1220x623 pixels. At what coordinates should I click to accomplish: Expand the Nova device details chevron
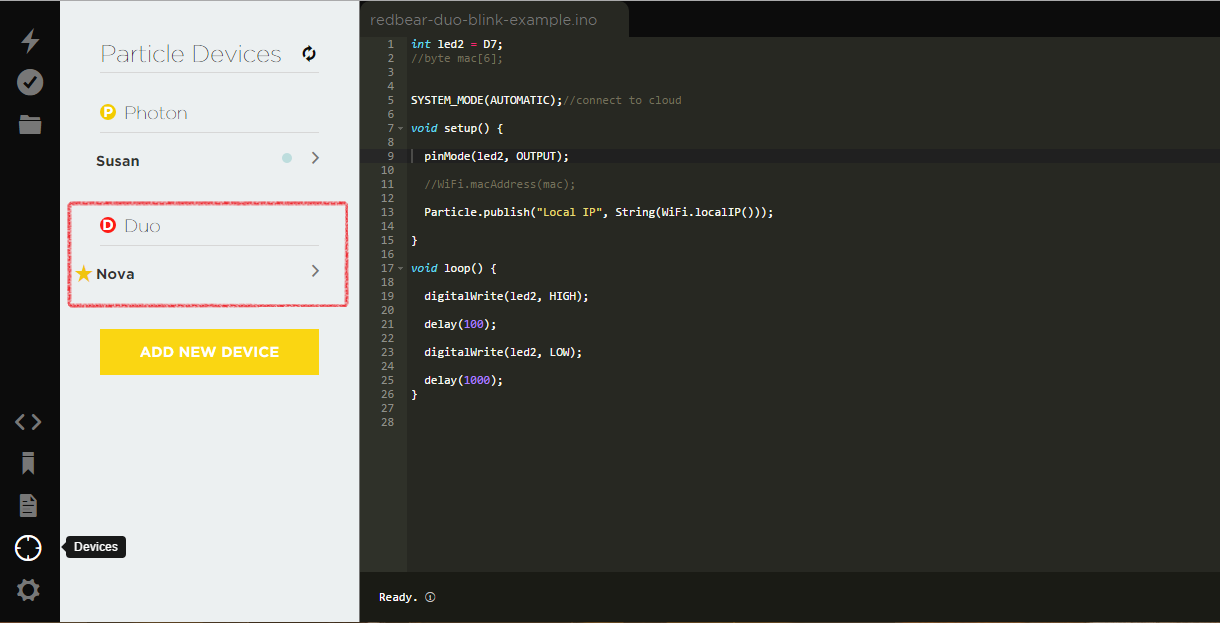click(x=315, y=271)
